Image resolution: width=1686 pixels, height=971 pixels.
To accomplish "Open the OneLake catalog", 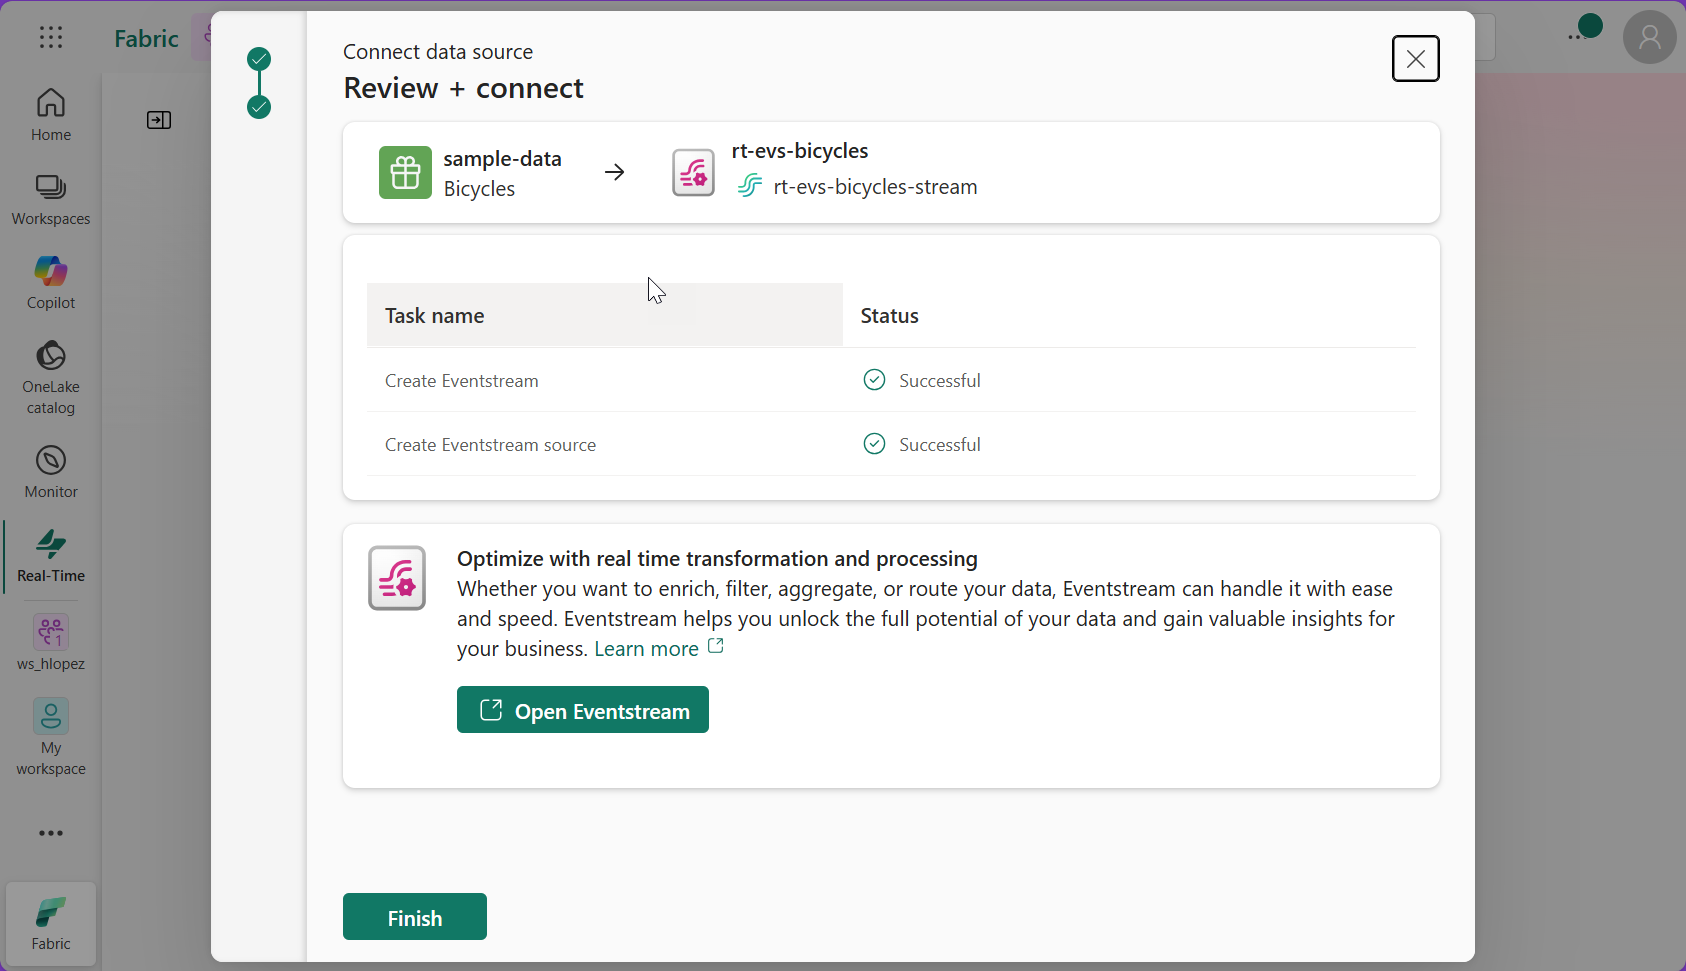I will pyautogui.click(x=51, y=377).
